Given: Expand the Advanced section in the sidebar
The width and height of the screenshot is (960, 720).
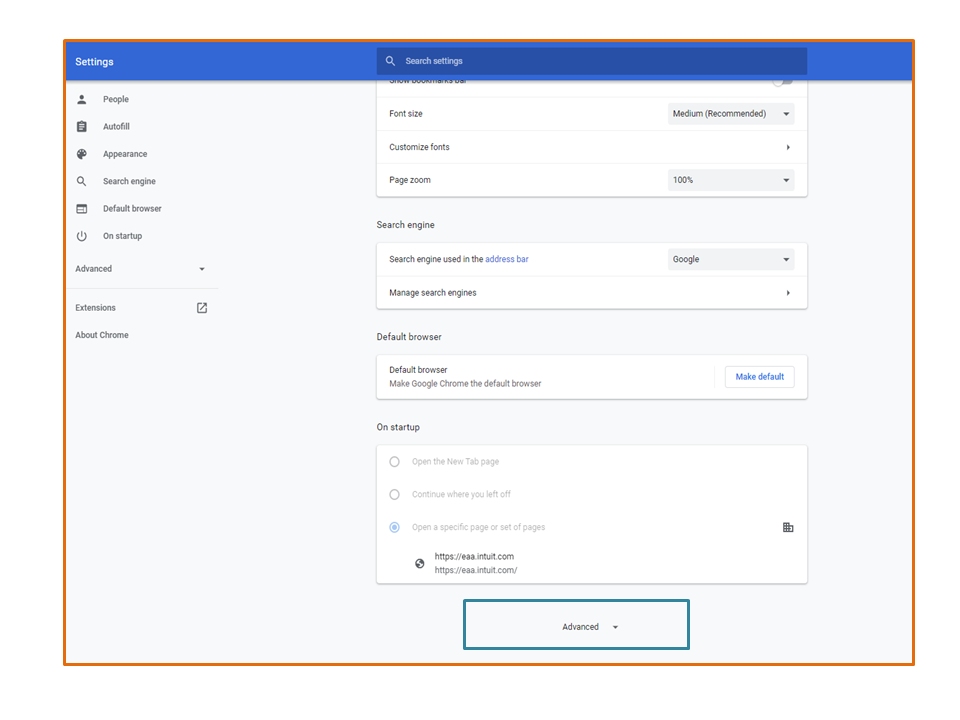Looking at the screenshot, I should (140, 269).
